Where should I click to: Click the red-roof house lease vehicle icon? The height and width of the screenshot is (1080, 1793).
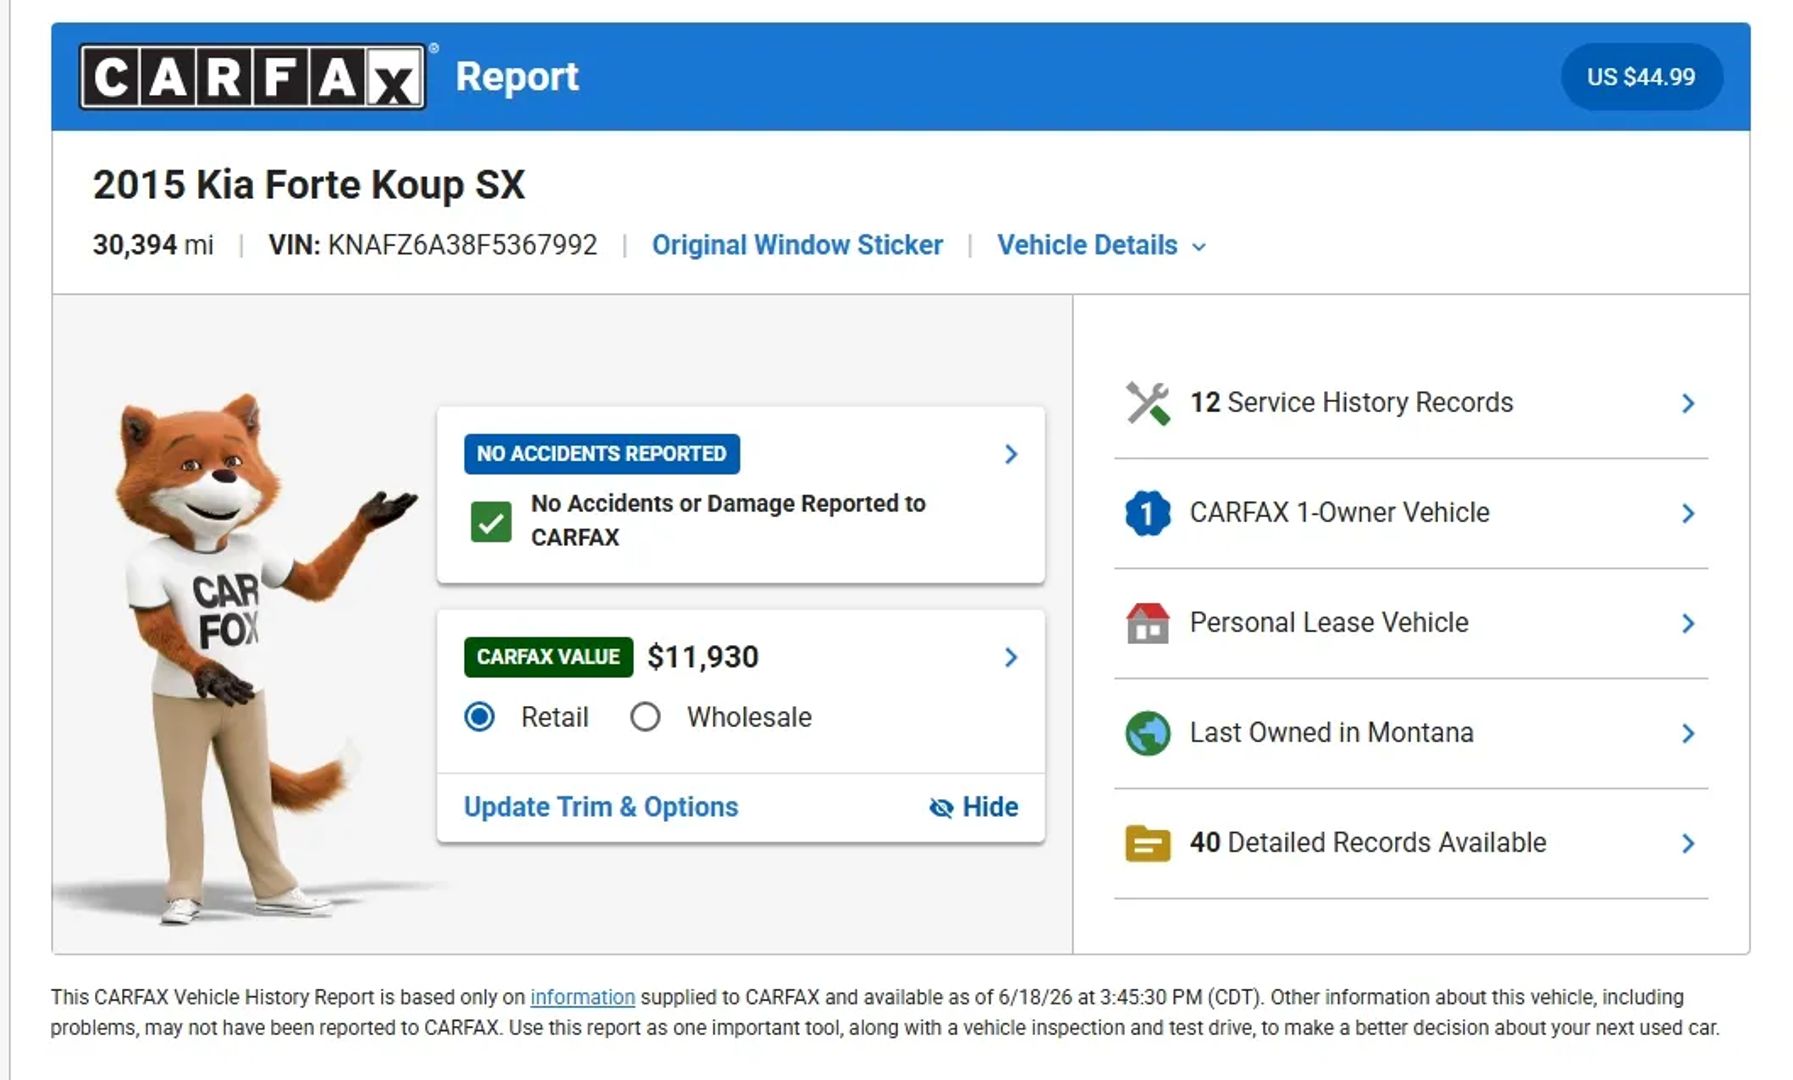point(1147,623)
